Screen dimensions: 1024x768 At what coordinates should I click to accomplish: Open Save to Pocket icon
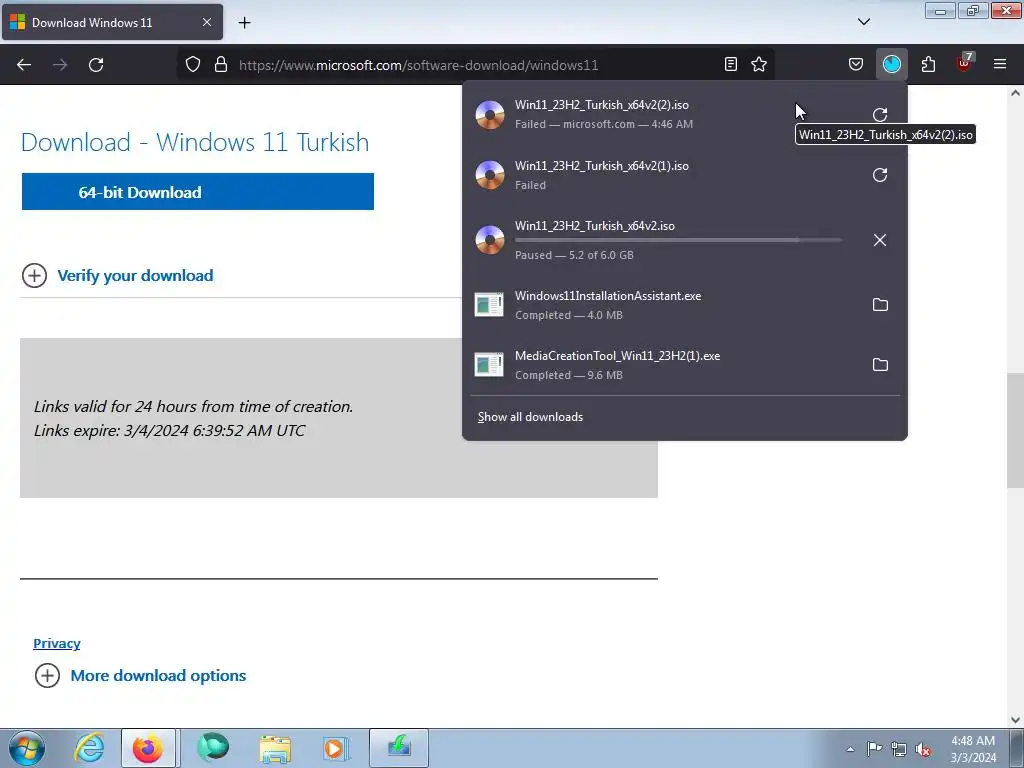(856, 64)
